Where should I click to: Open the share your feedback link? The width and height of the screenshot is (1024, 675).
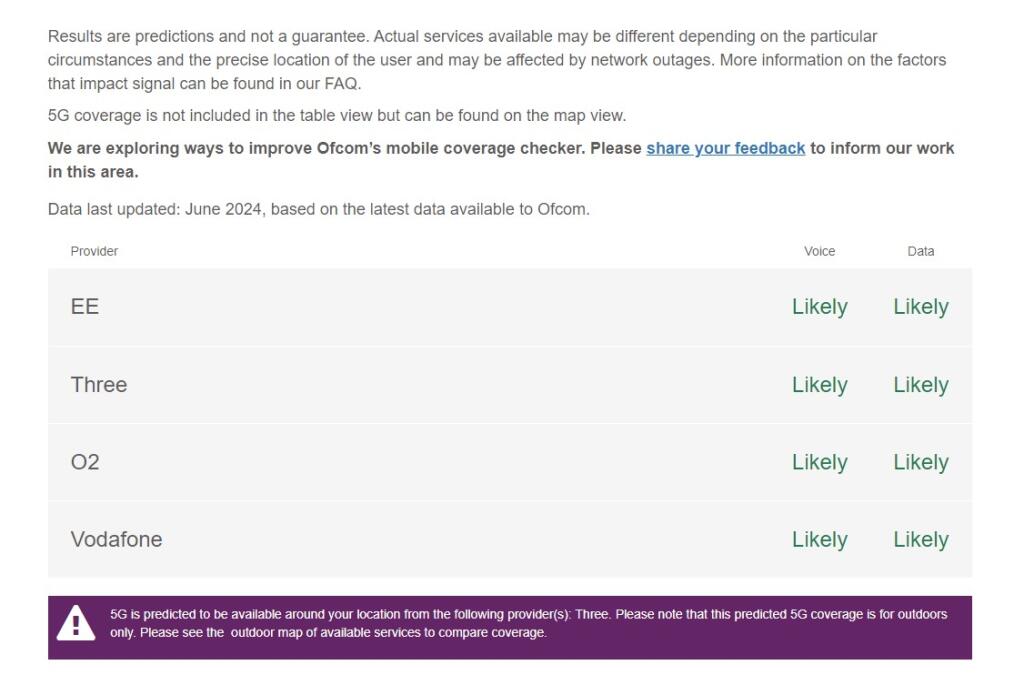pos(725,148)
